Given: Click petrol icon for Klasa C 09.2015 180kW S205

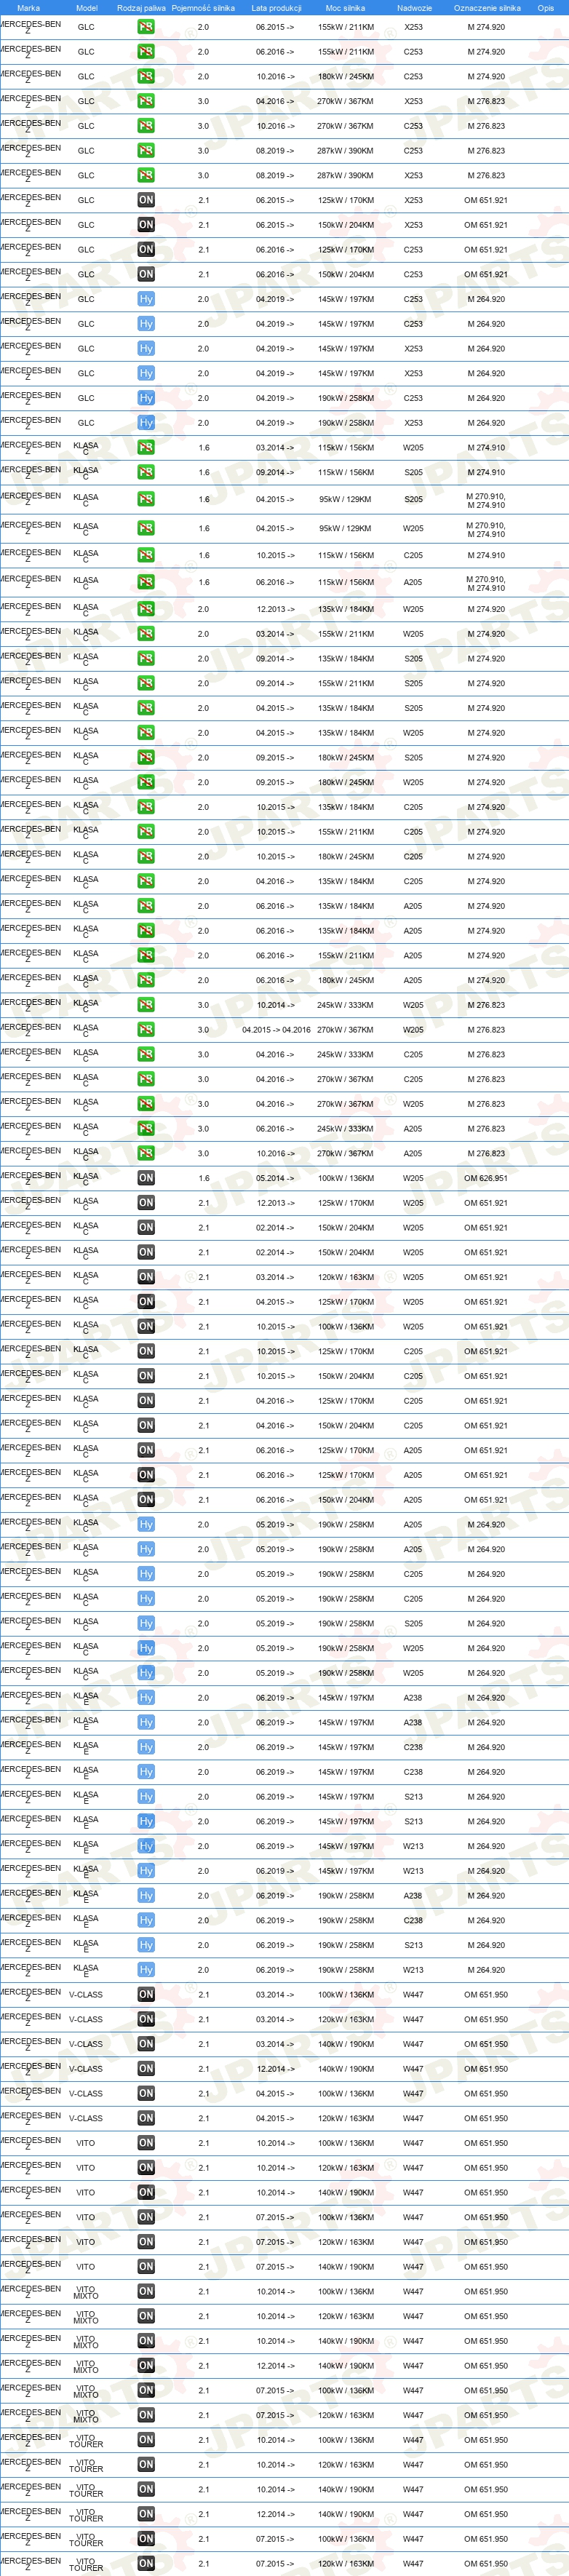Looking at the screenshot, I should point(146,758).
